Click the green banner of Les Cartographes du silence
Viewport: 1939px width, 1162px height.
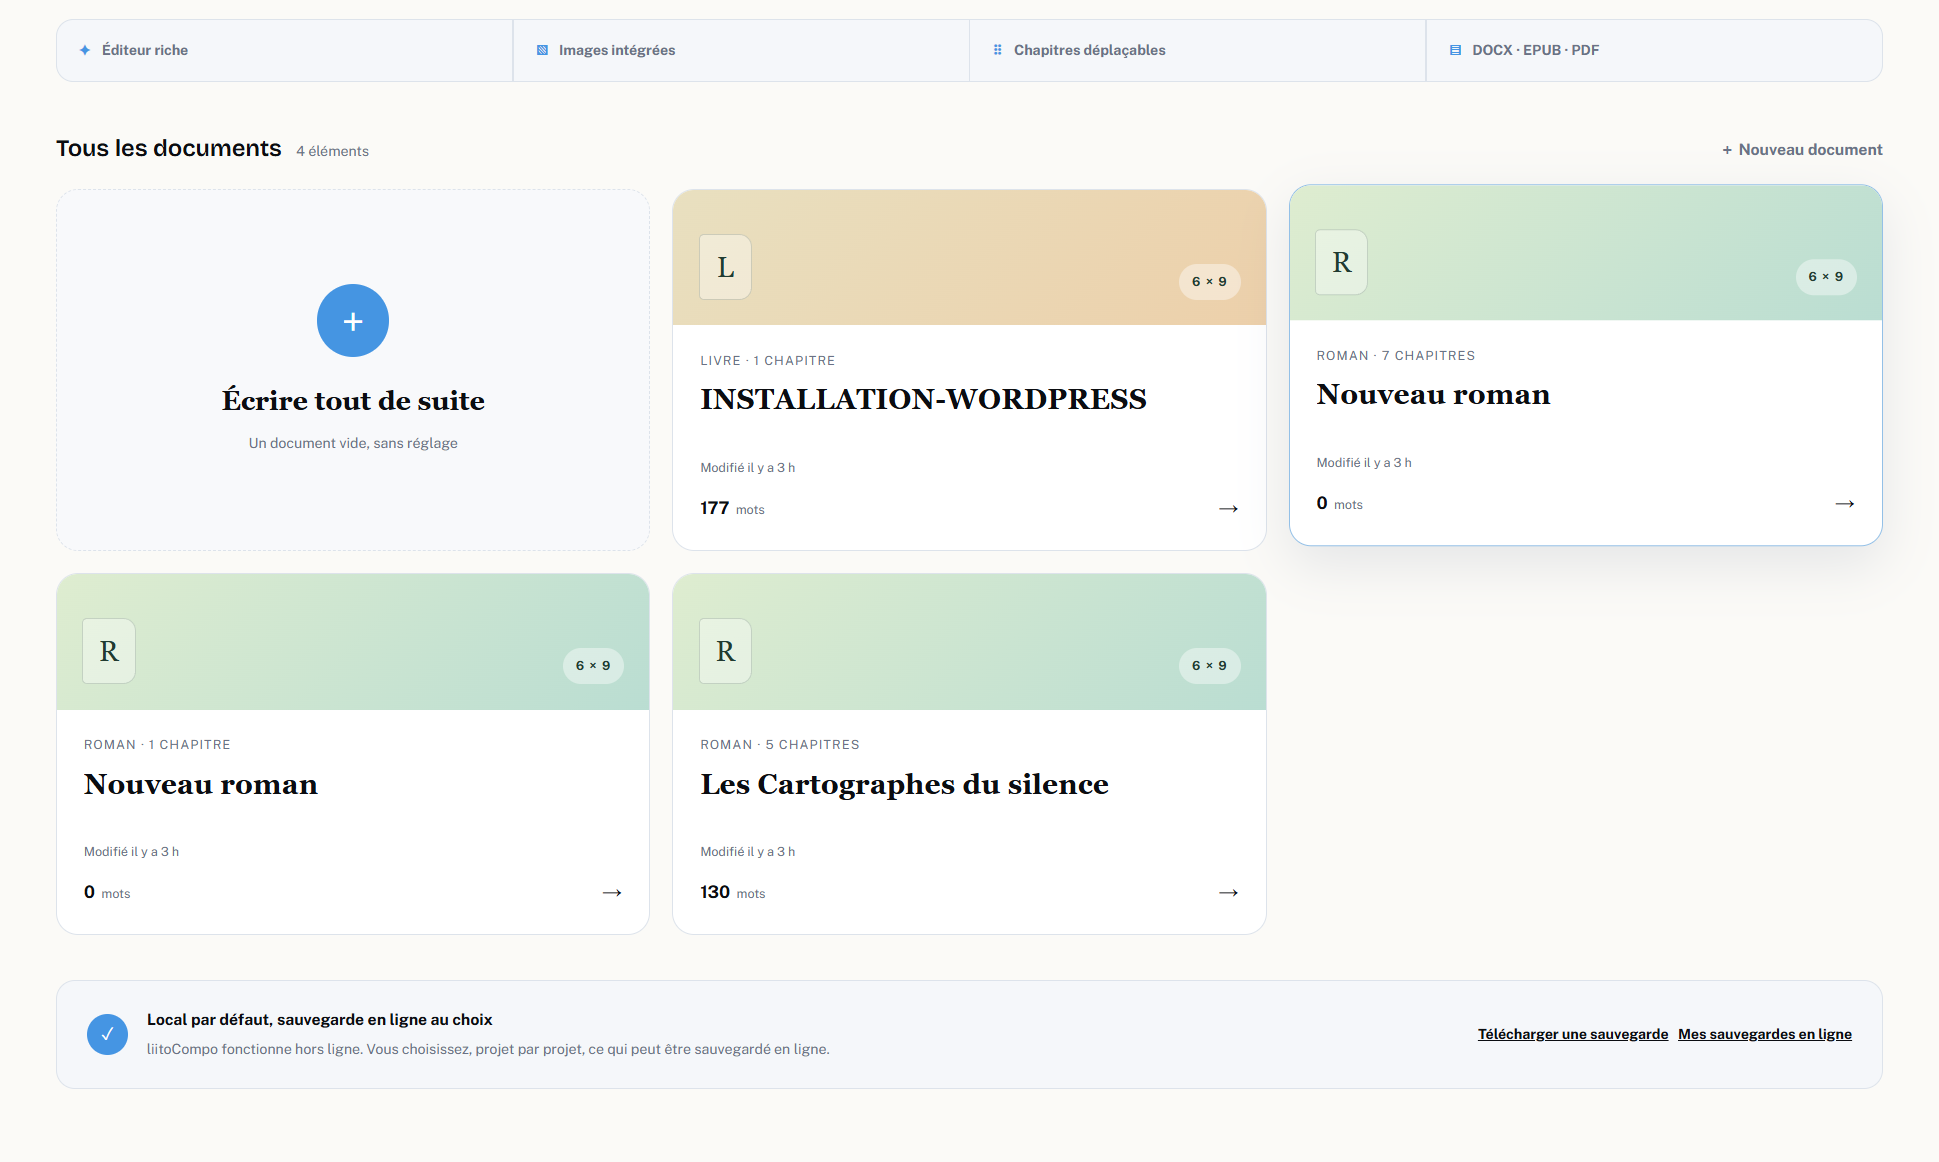pyautogui.click(x=969, y=642)
